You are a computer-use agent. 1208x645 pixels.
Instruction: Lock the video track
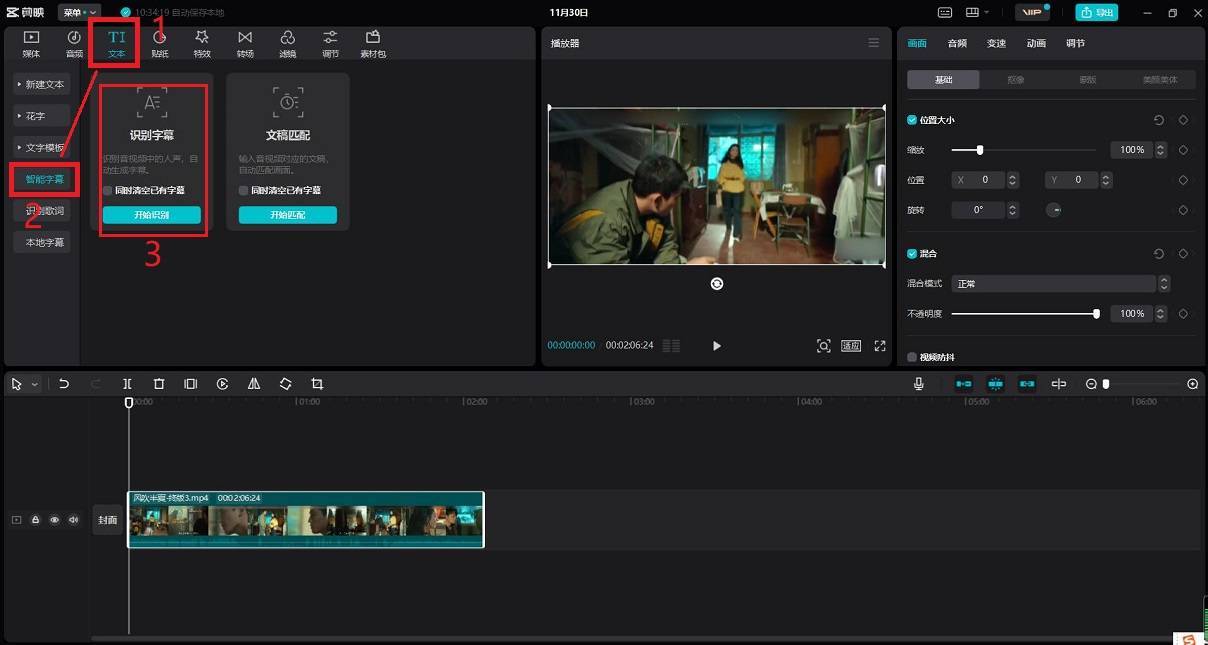tap(35, 520)
